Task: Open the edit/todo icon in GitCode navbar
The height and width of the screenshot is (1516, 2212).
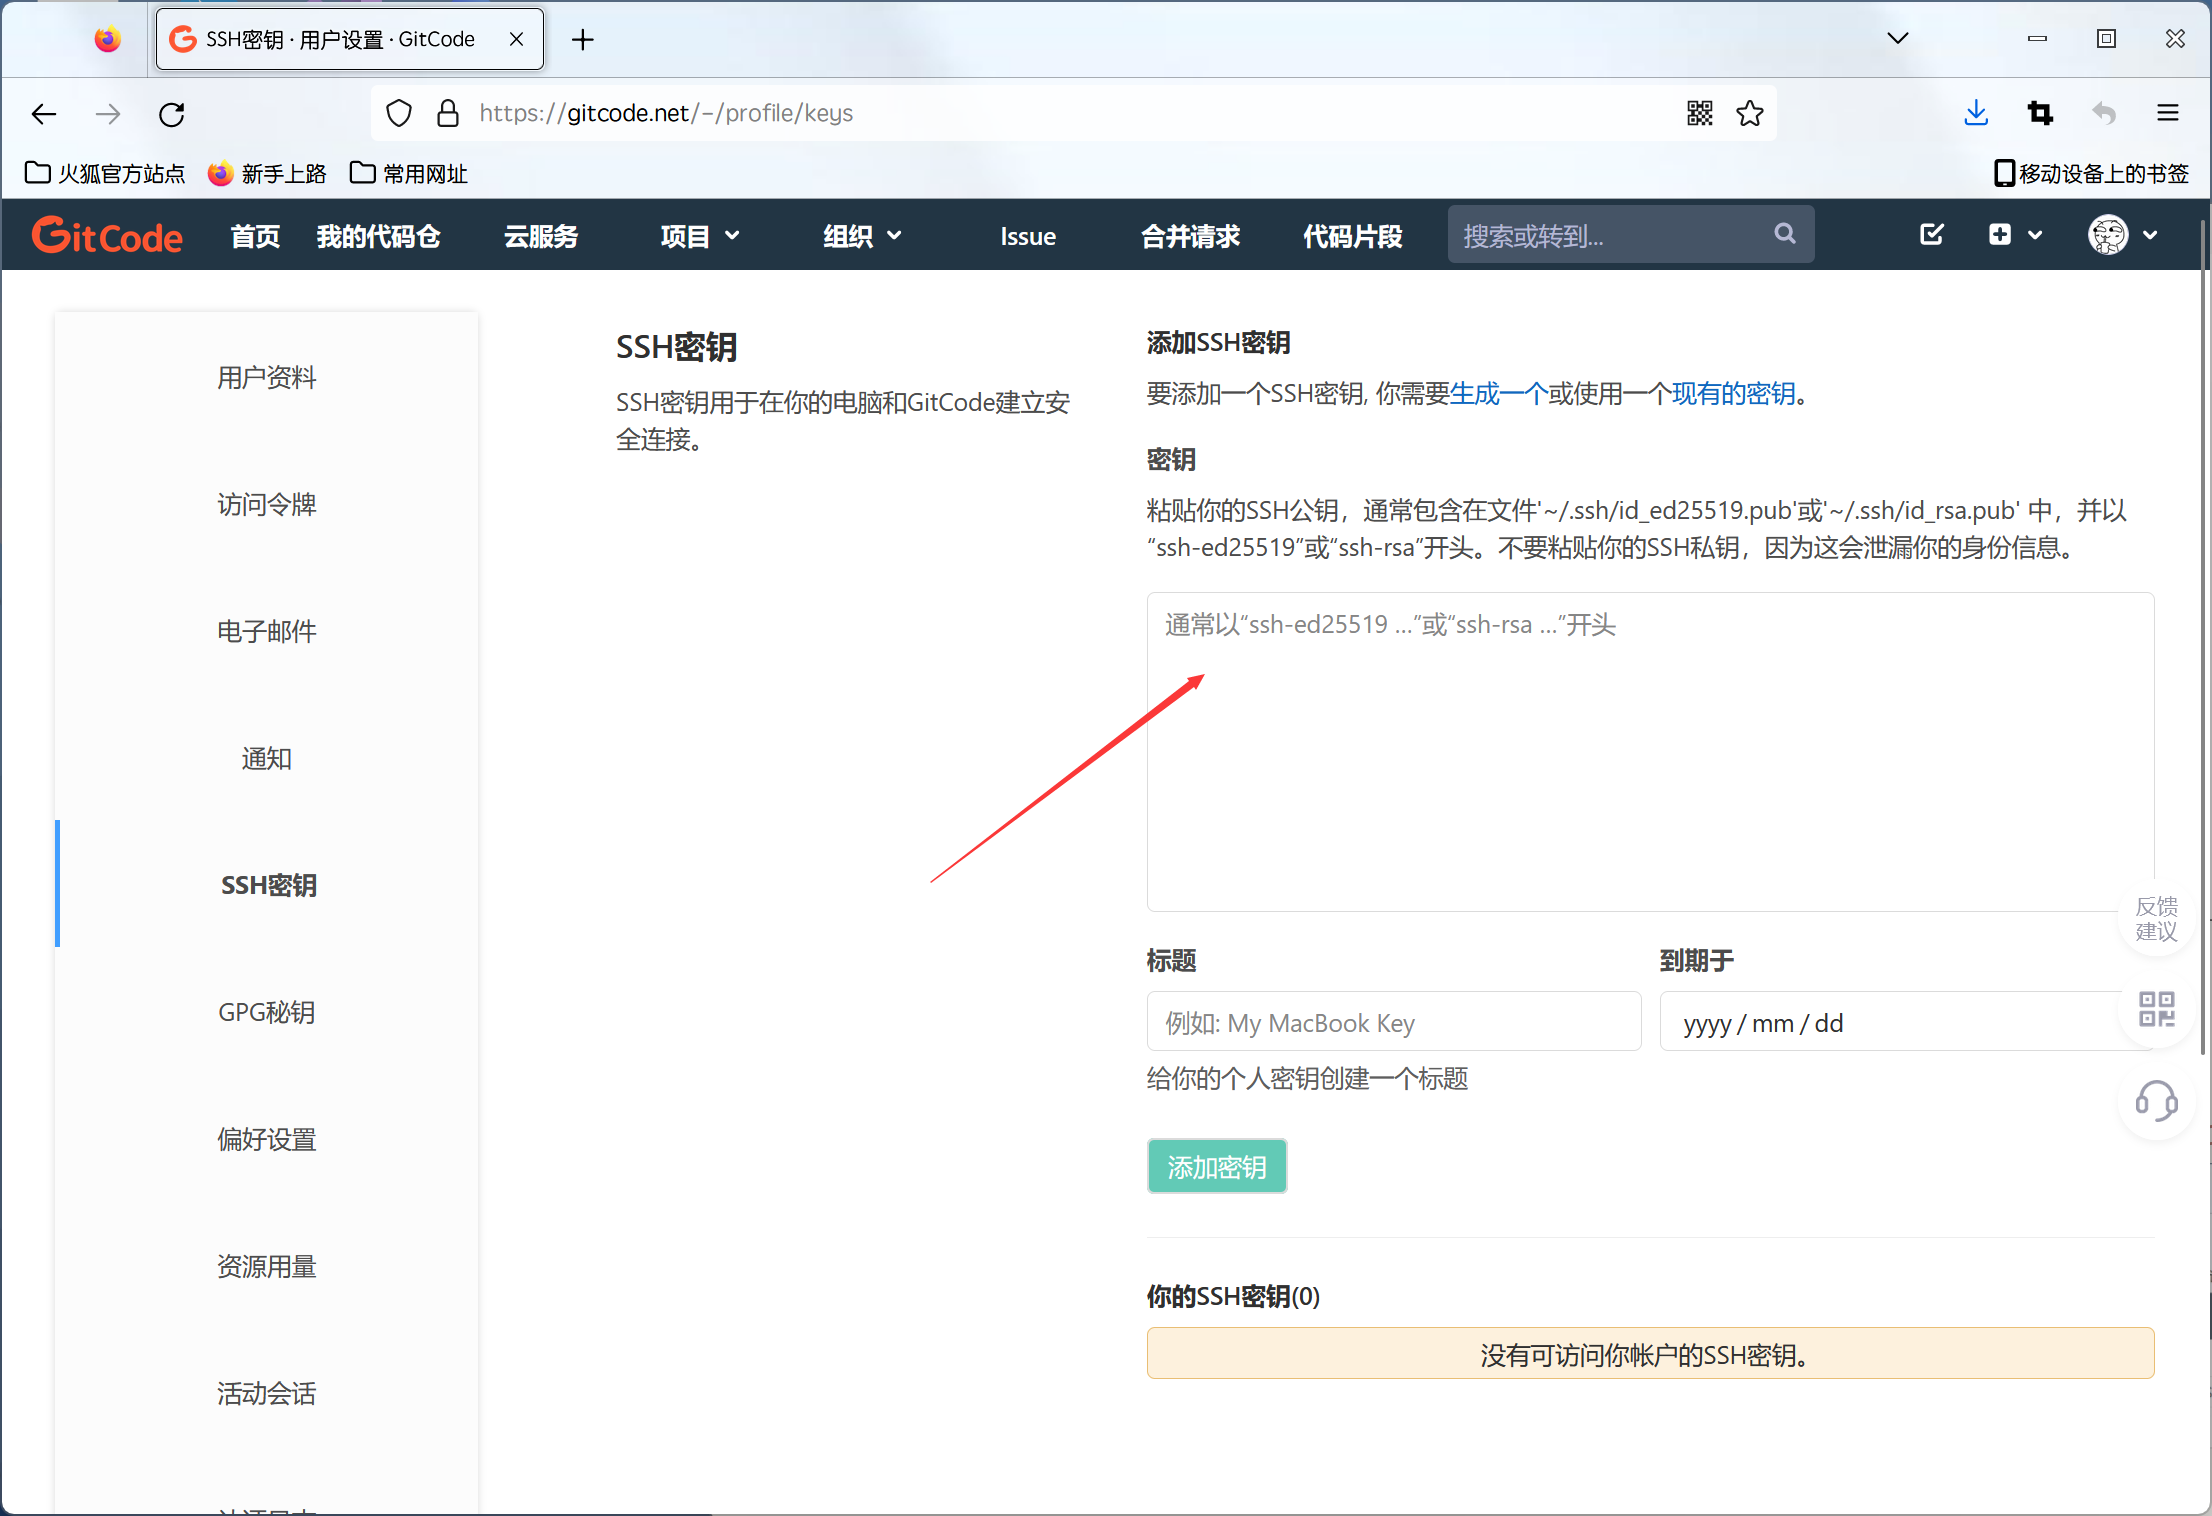Action: pos(1931,235)
